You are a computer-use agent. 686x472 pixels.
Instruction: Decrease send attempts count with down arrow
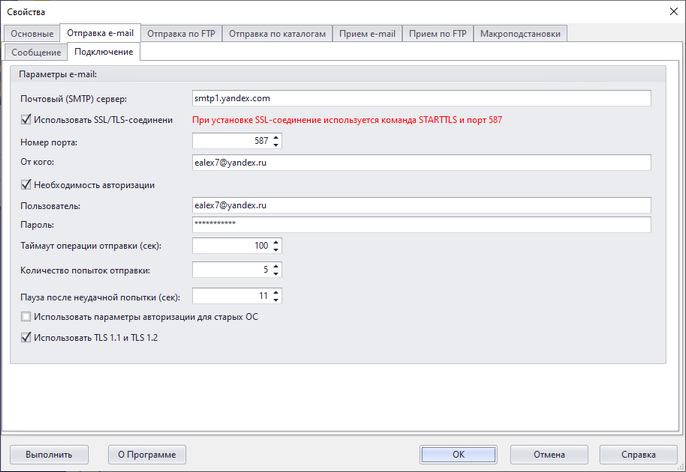click(276, 274)
